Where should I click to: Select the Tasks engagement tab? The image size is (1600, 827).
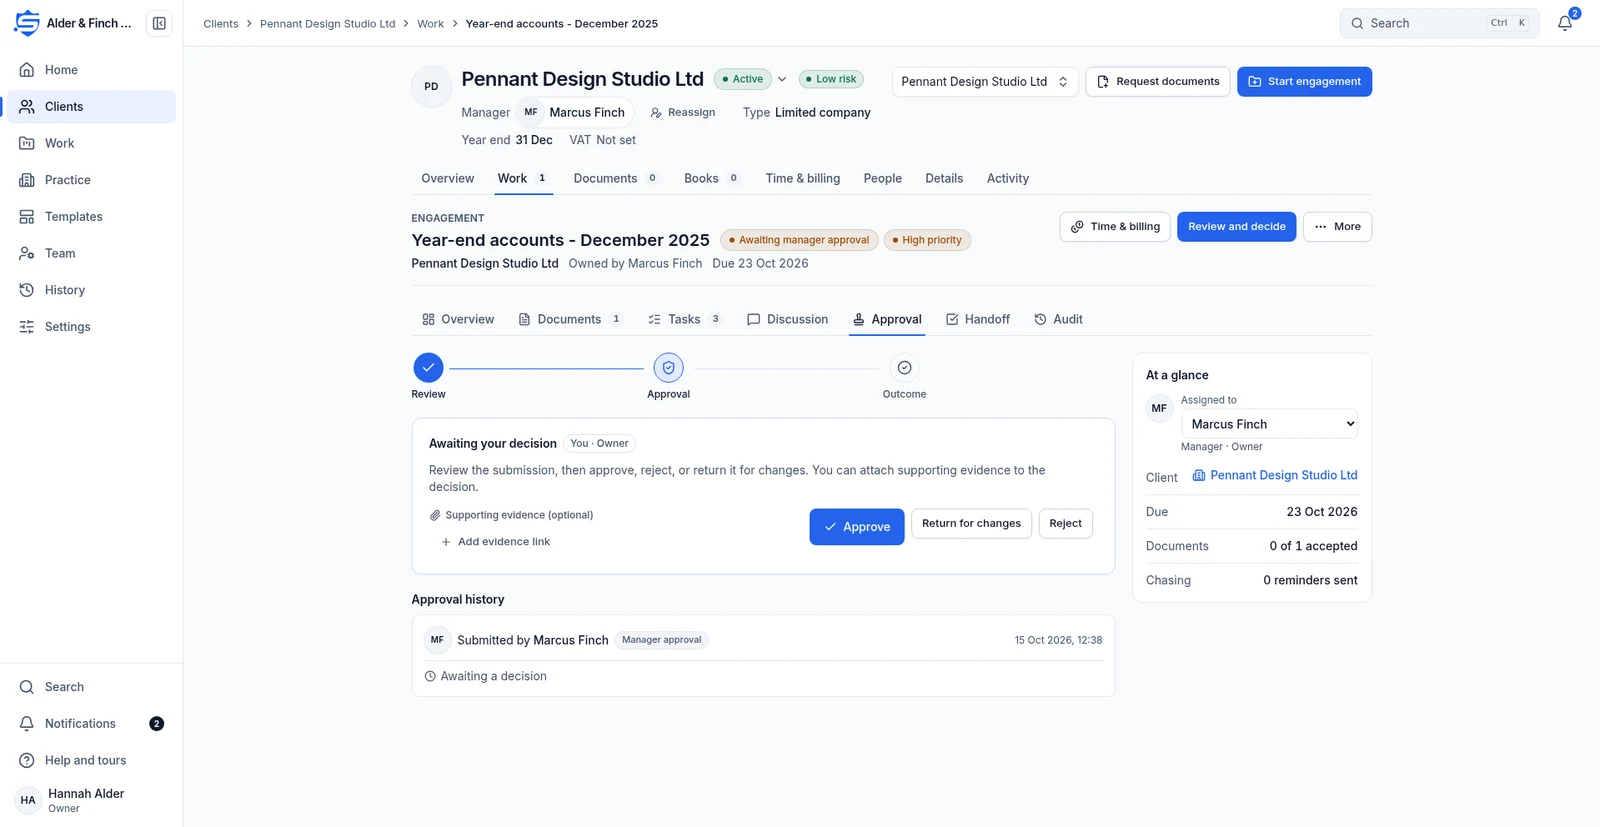coord(685,319)
